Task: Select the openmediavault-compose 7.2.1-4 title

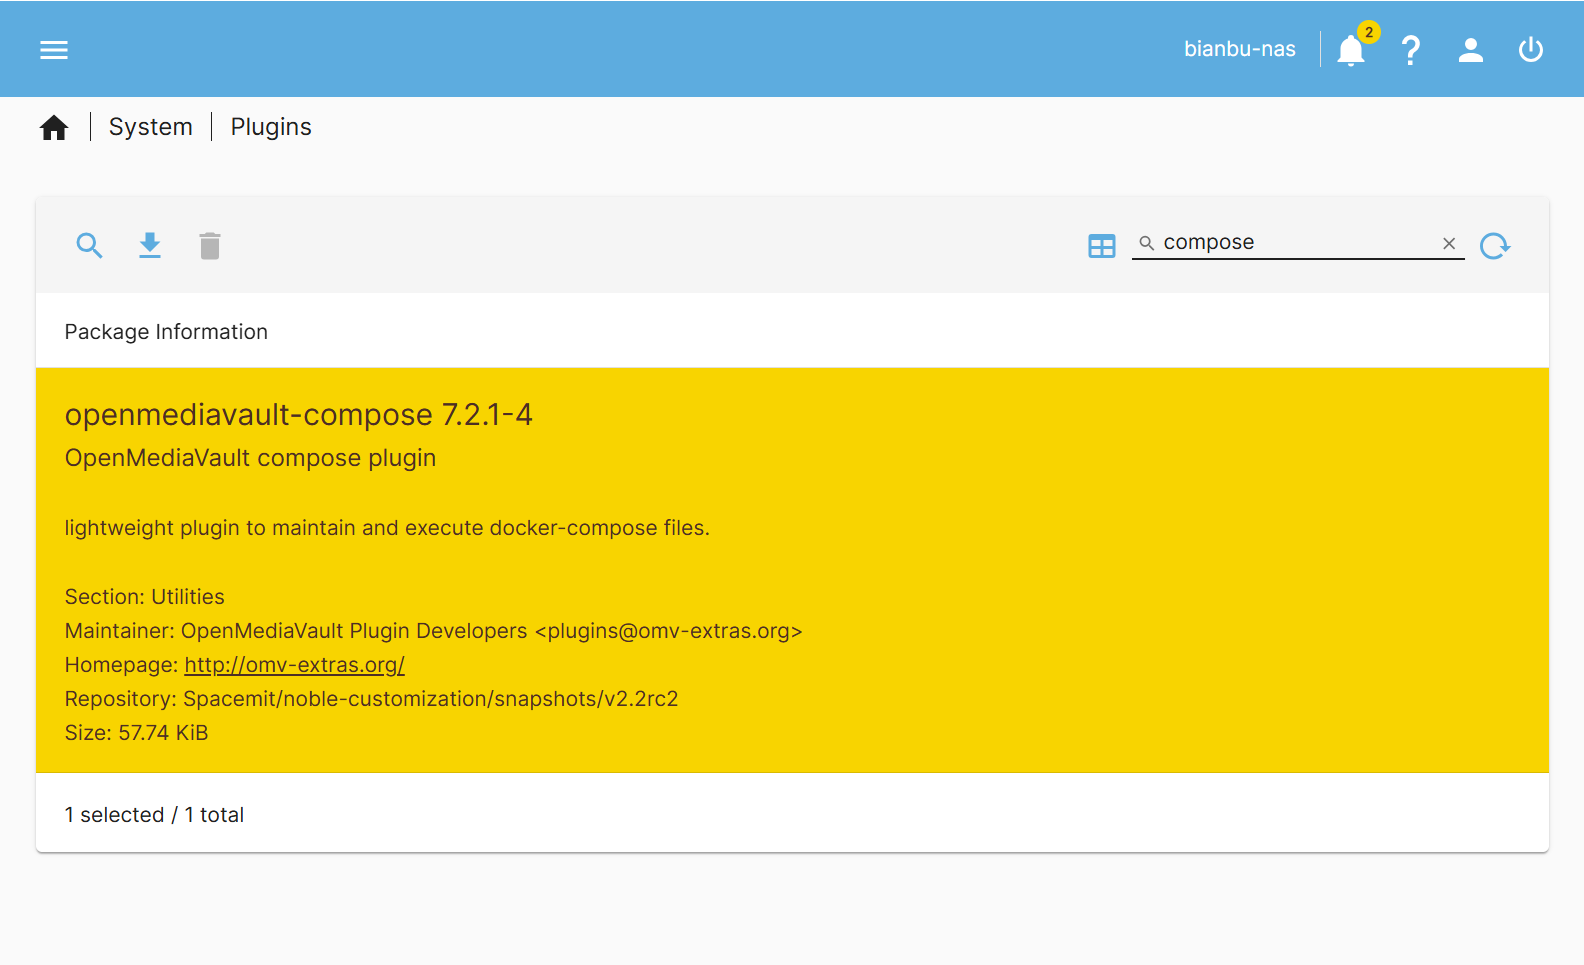Action: (x=299, y=414)
